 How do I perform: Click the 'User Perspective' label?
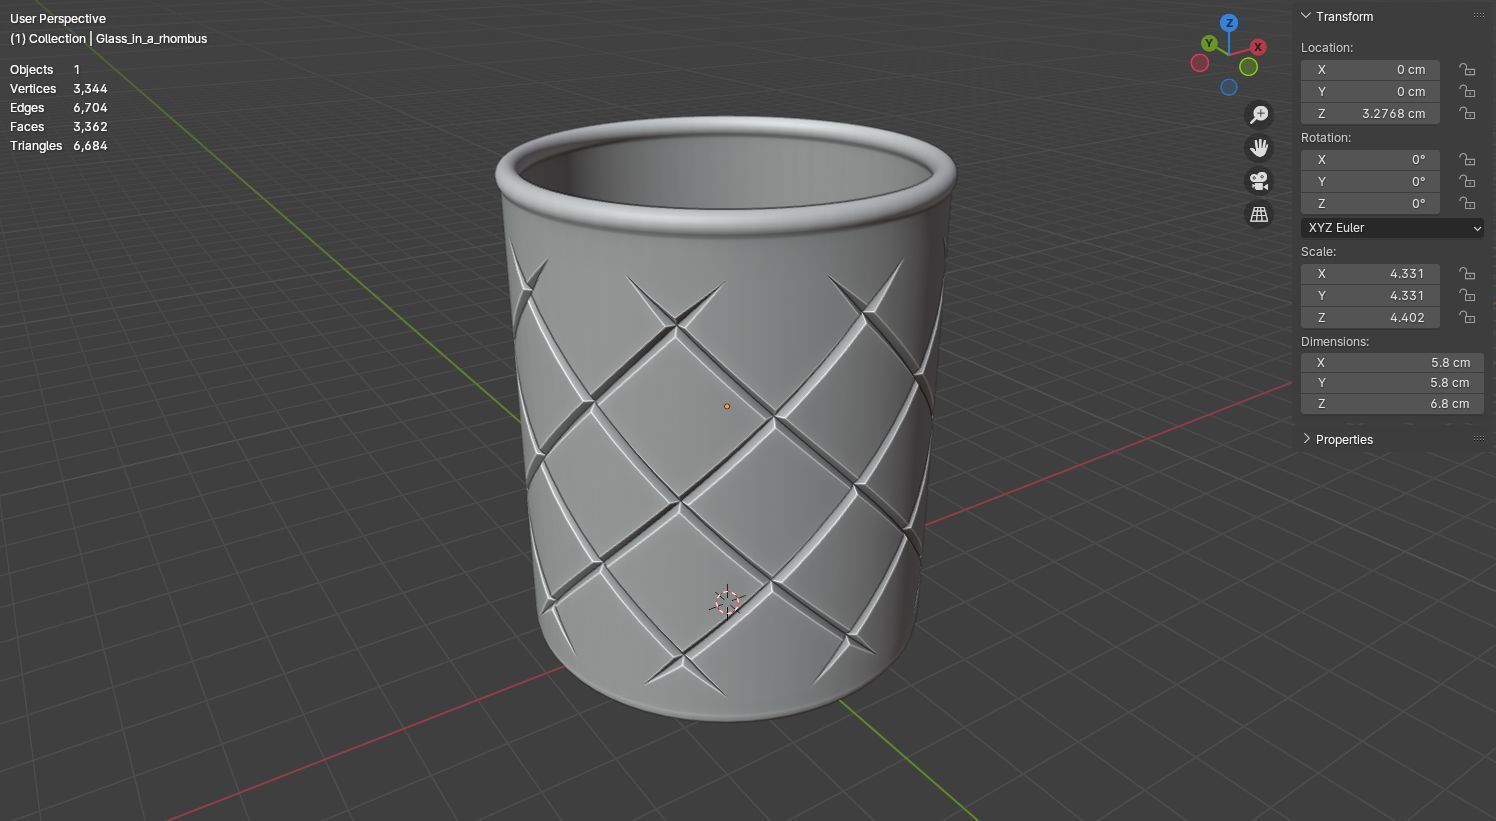(58, 19)
